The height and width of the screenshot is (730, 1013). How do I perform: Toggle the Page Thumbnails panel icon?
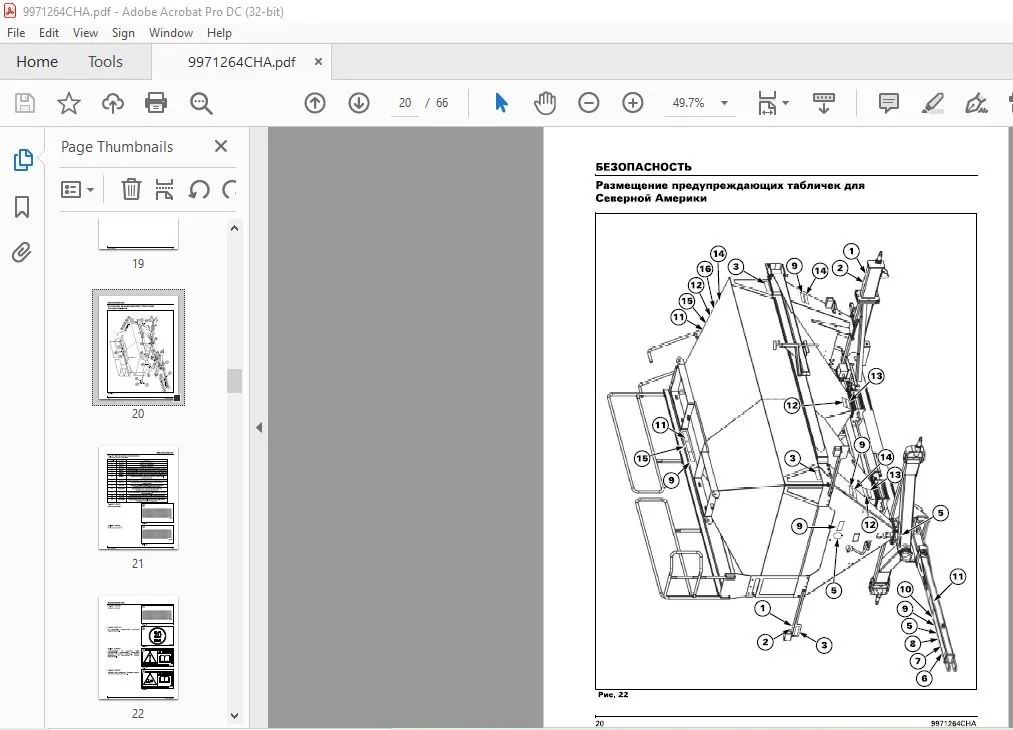pos(23,160)
